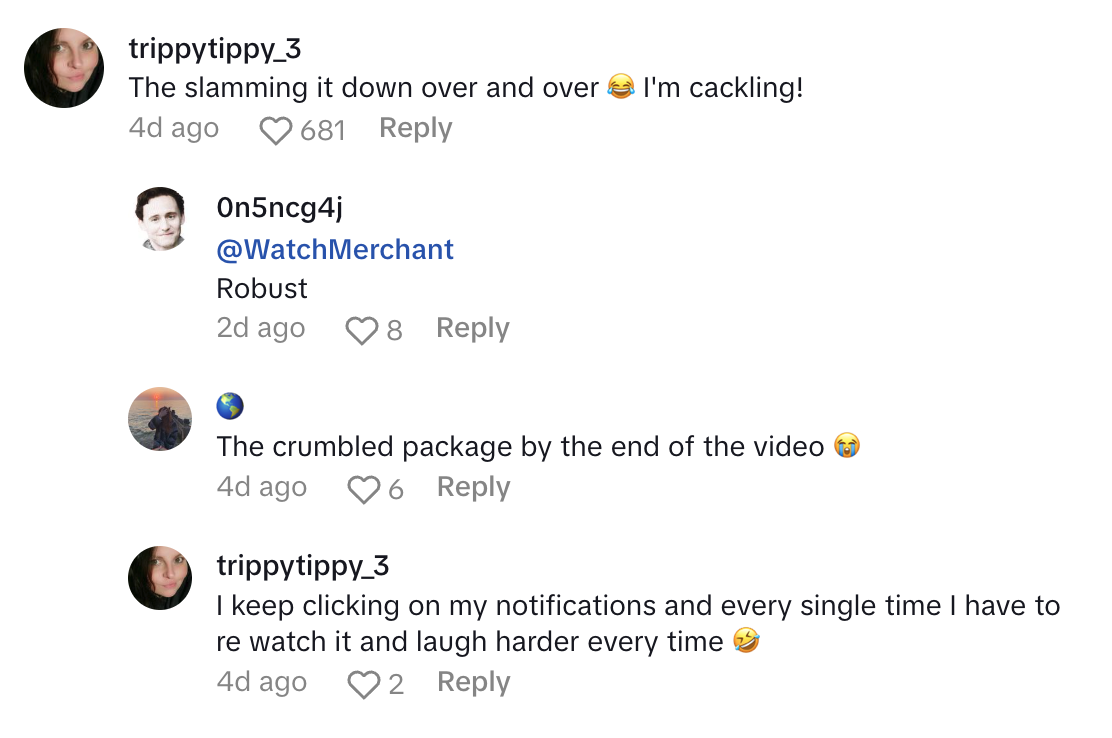
Task: Like the 'Robust' reply by 0n5ncg4j
Action: pos(361,330)
